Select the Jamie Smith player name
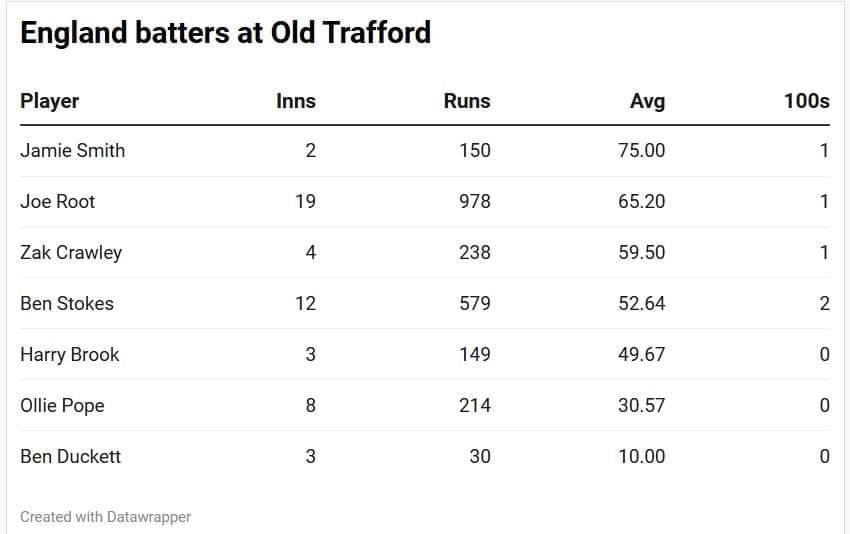The height and width of the screenshot is (534, 850). pyautogui.click(x=72, y=150)
